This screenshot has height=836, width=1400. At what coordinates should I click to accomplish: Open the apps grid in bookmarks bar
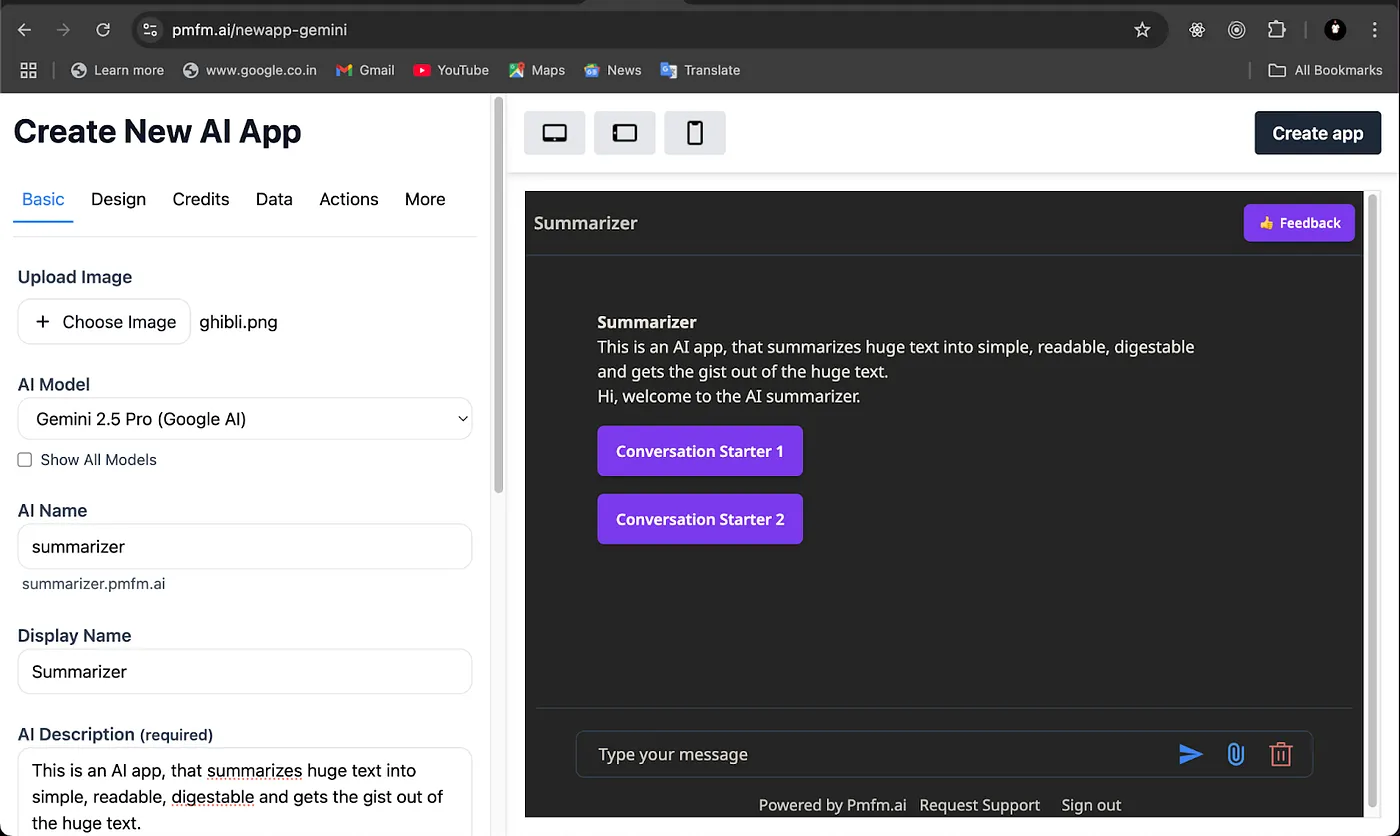[x=28, y=70]
